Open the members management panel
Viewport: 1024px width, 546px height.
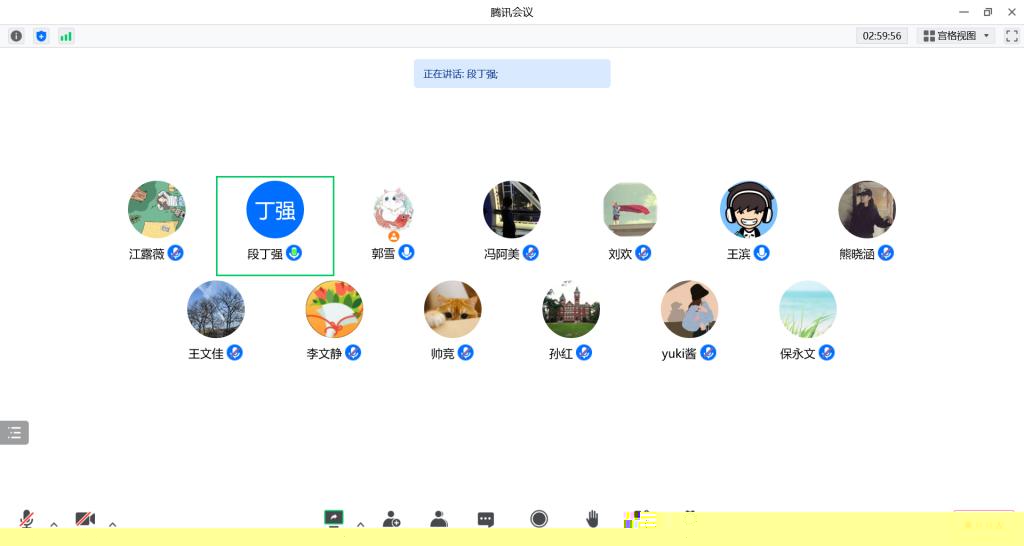coord(439,519)
